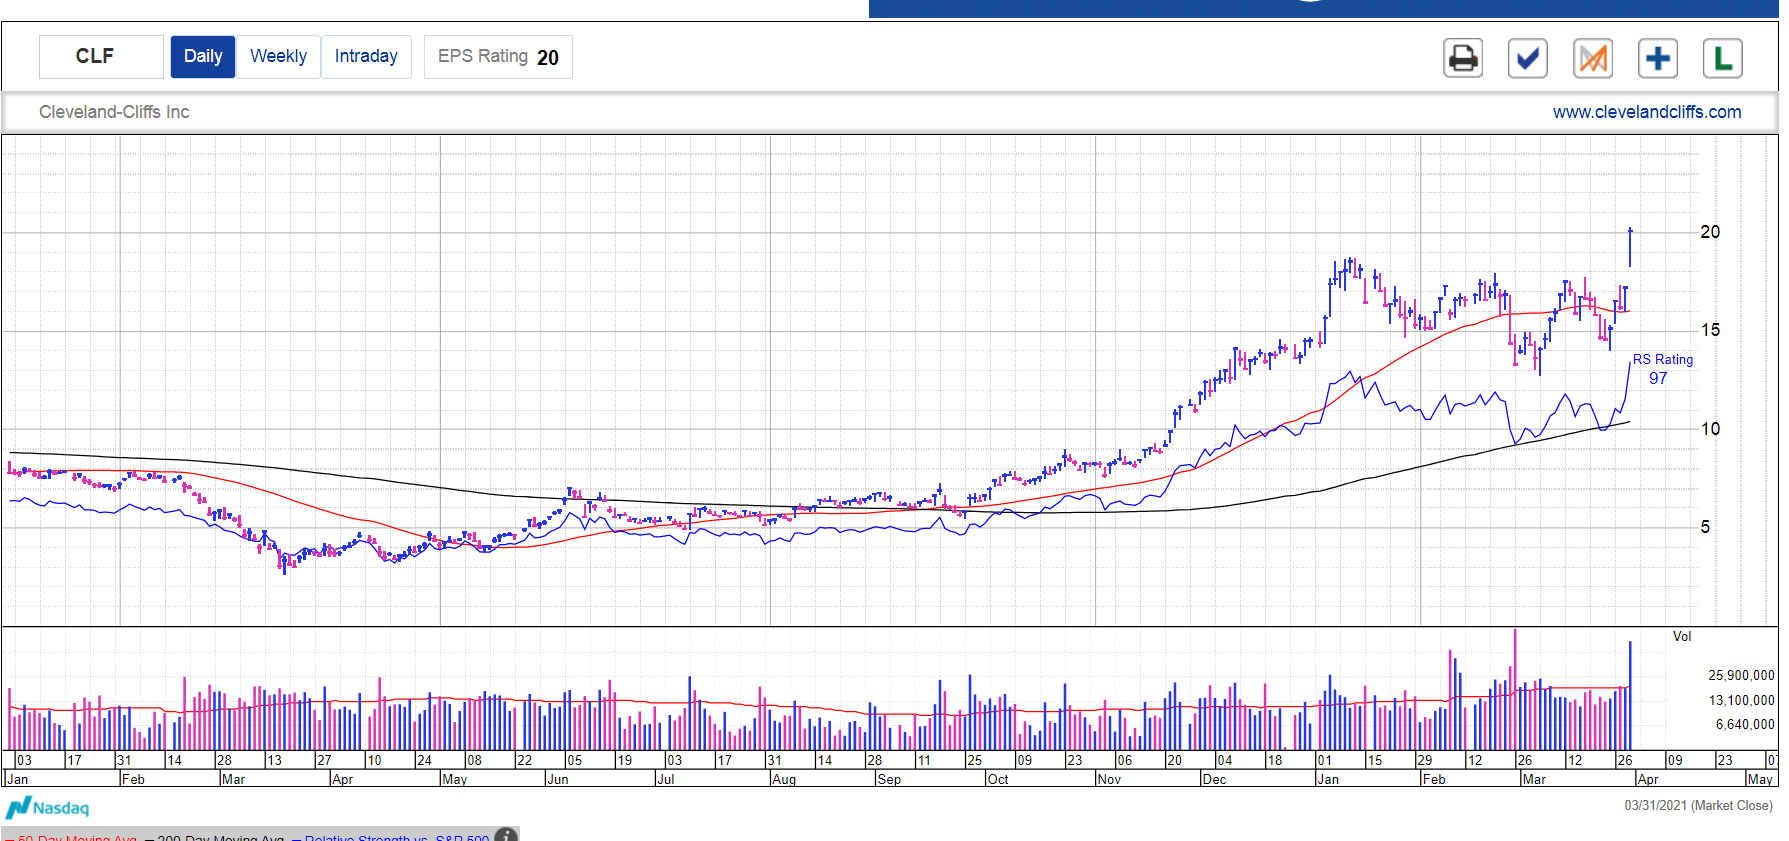Click the EPS Rating 20 box
Viewport: 1789px width, 841px height.
point(498,57)
